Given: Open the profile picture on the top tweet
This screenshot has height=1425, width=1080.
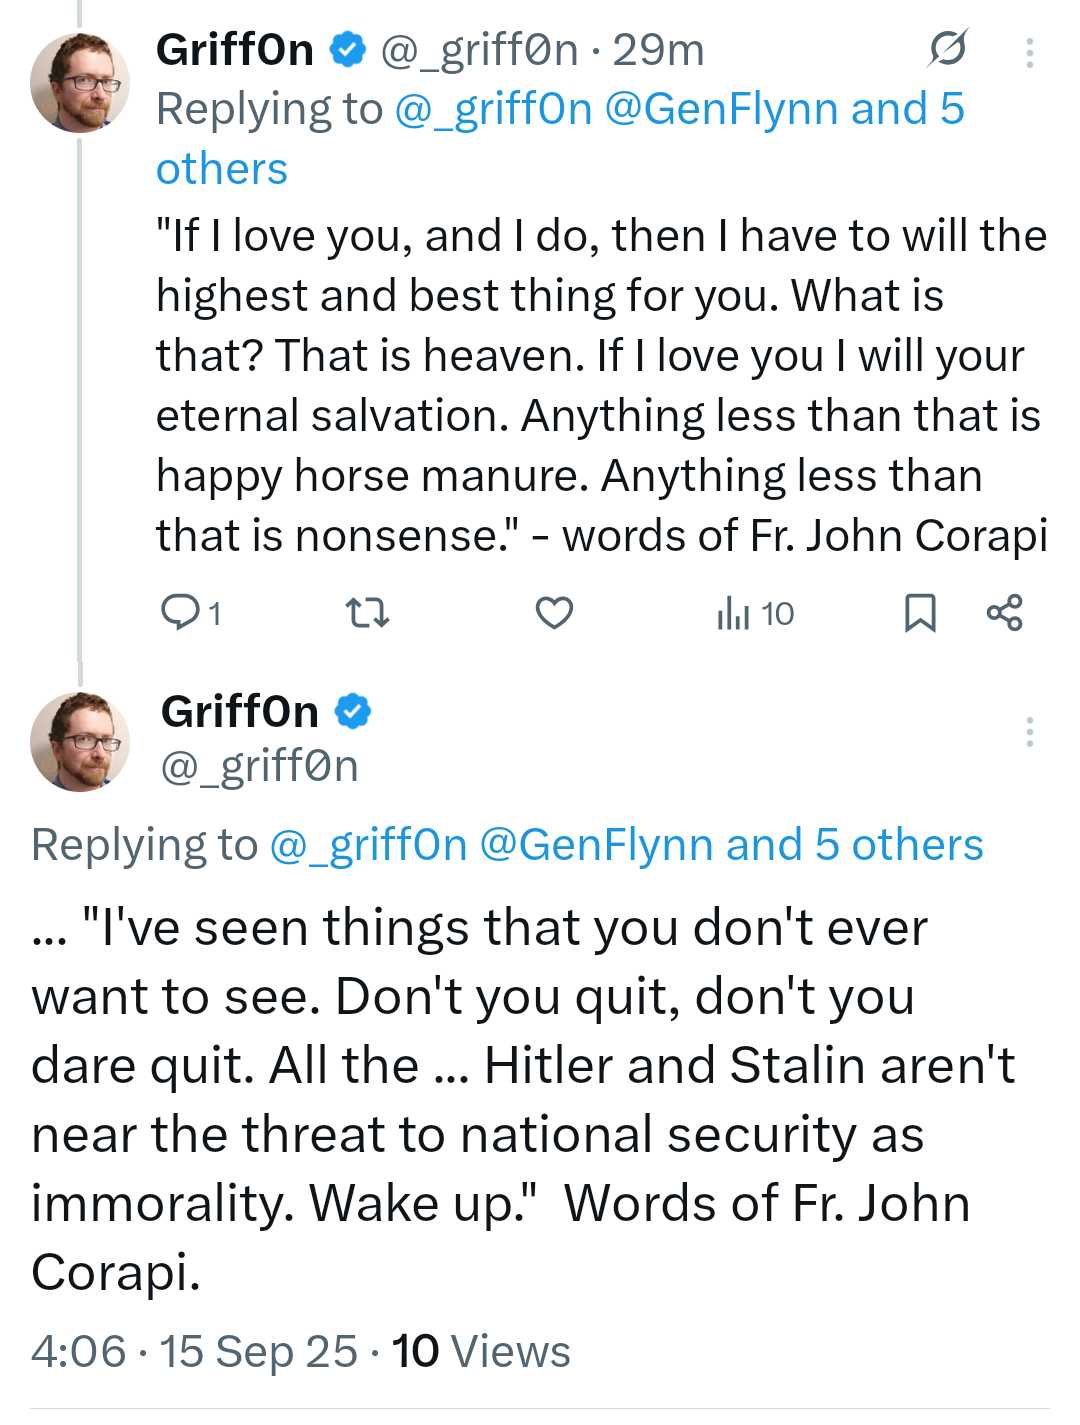Looking at the screenshot, I should pos(80,82).
